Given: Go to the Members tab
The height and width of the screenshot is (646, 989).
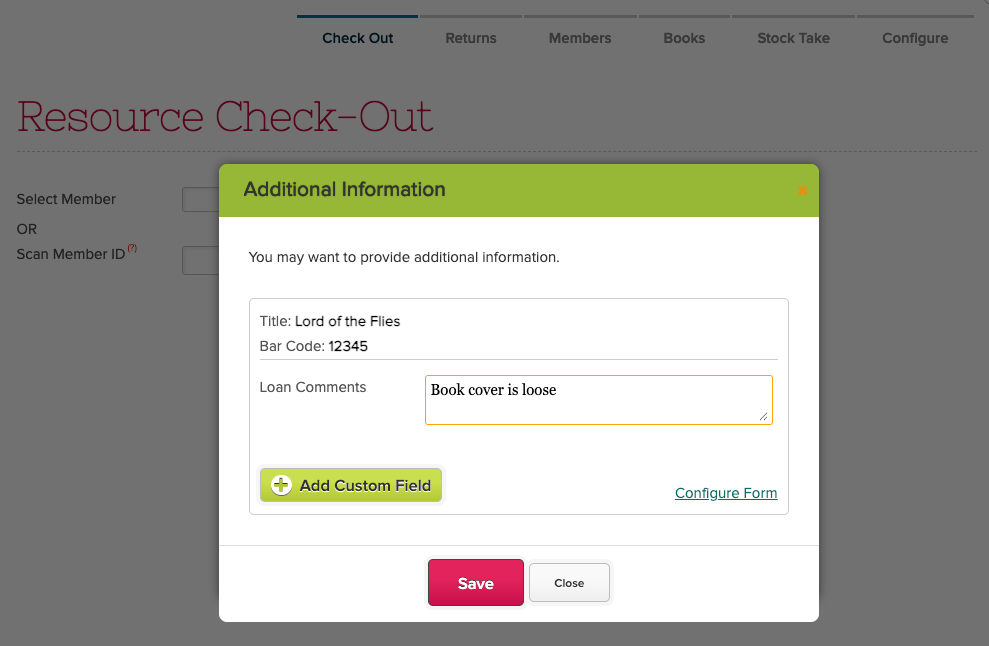Looking at the screenshot, I should [579, 38].
